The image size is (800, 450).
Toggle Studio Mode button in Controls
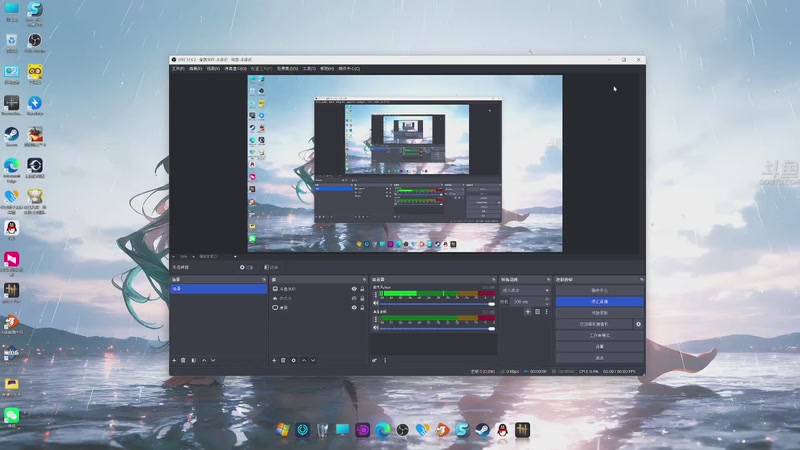coord(599,335)
